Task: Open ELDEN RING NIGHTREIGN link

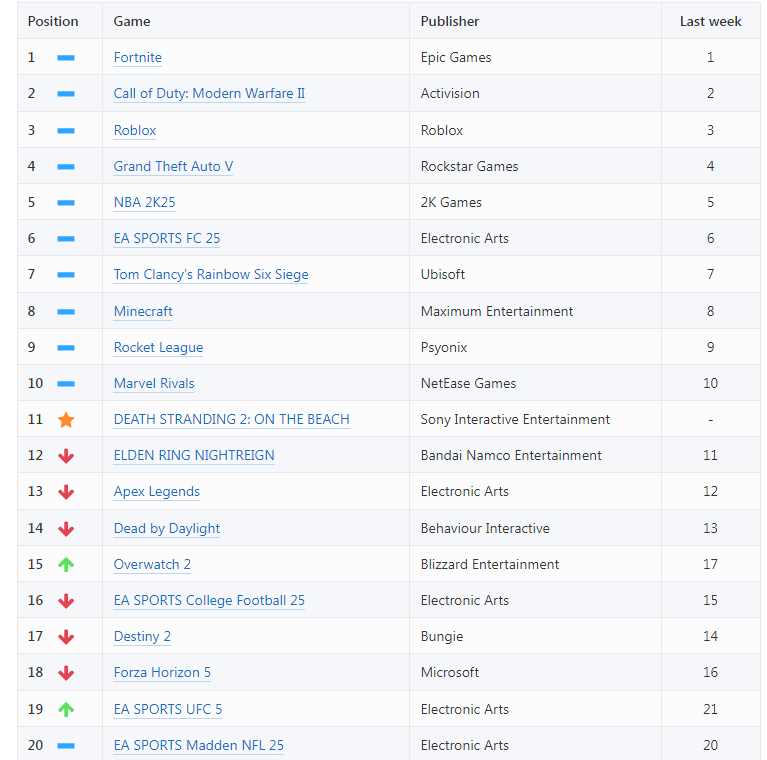Action: tap(194, 455)
